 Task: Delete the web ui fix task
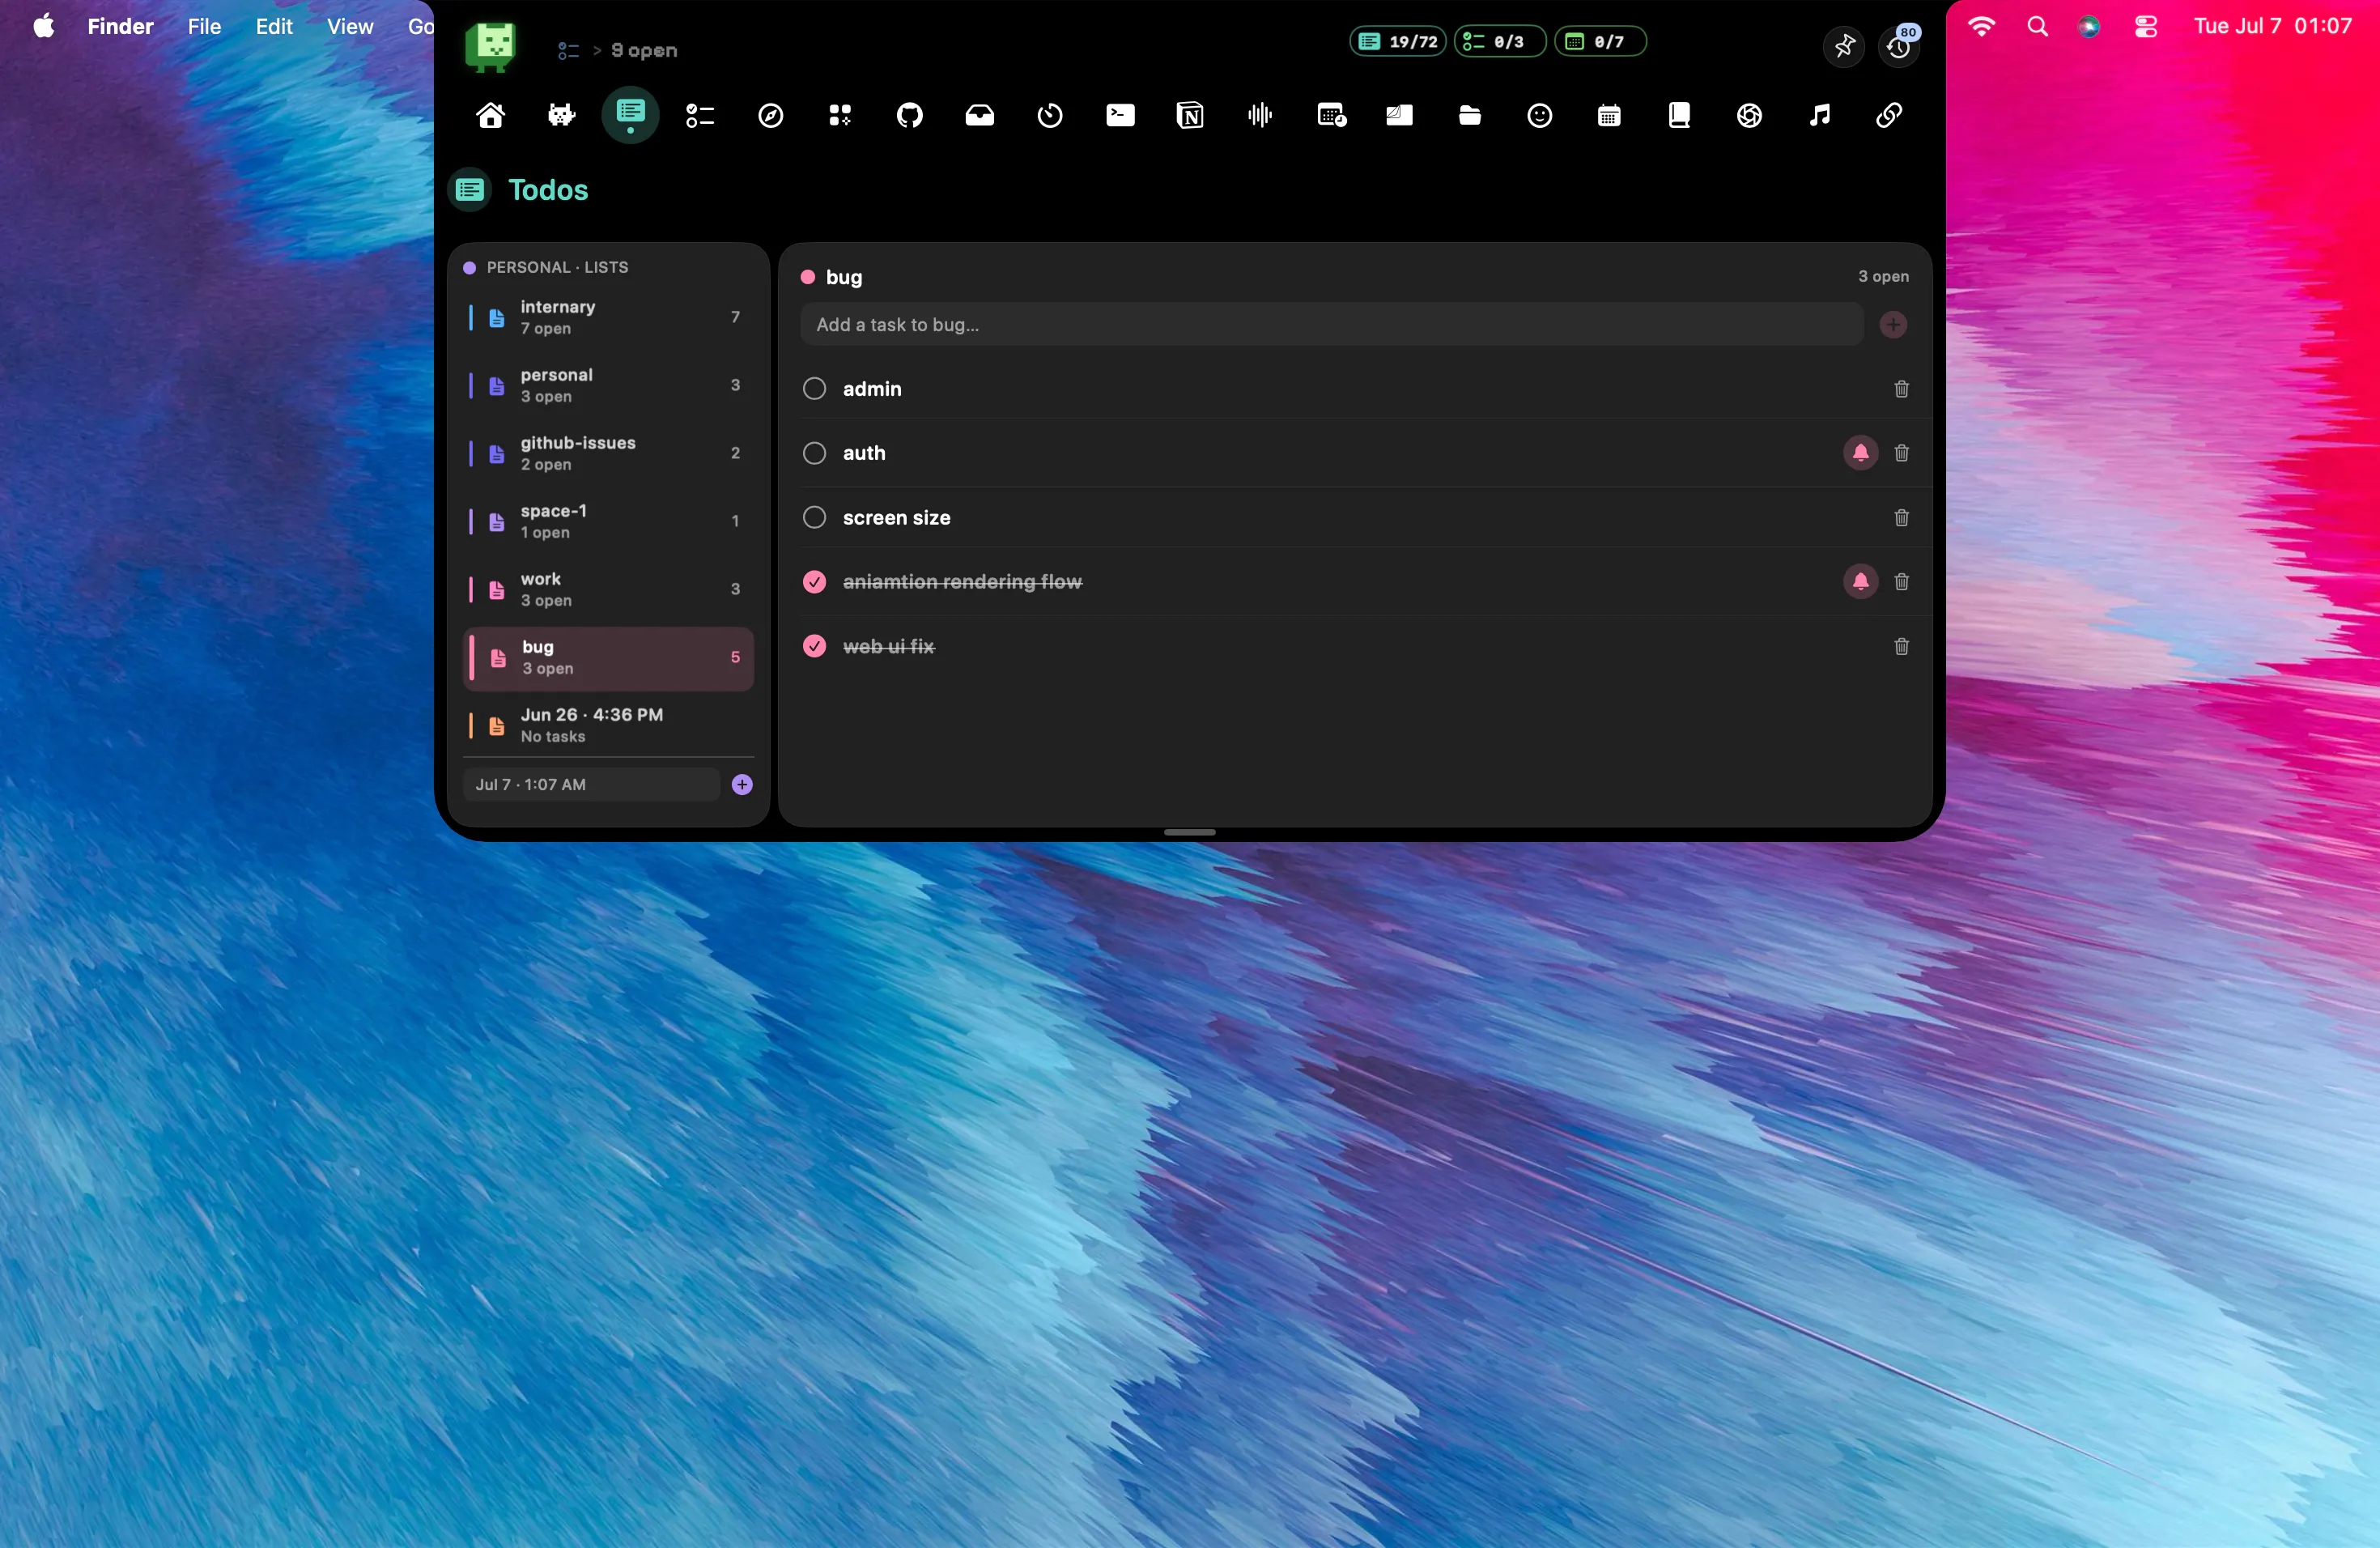[1901, 647]
